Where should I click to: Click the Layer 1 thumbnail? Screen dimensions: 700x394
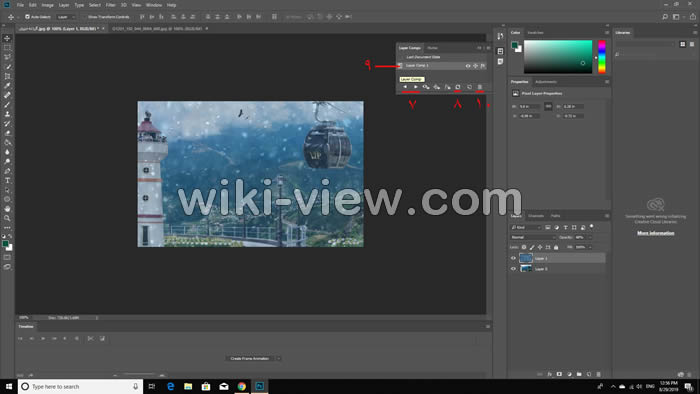click(x=526, y=258)
